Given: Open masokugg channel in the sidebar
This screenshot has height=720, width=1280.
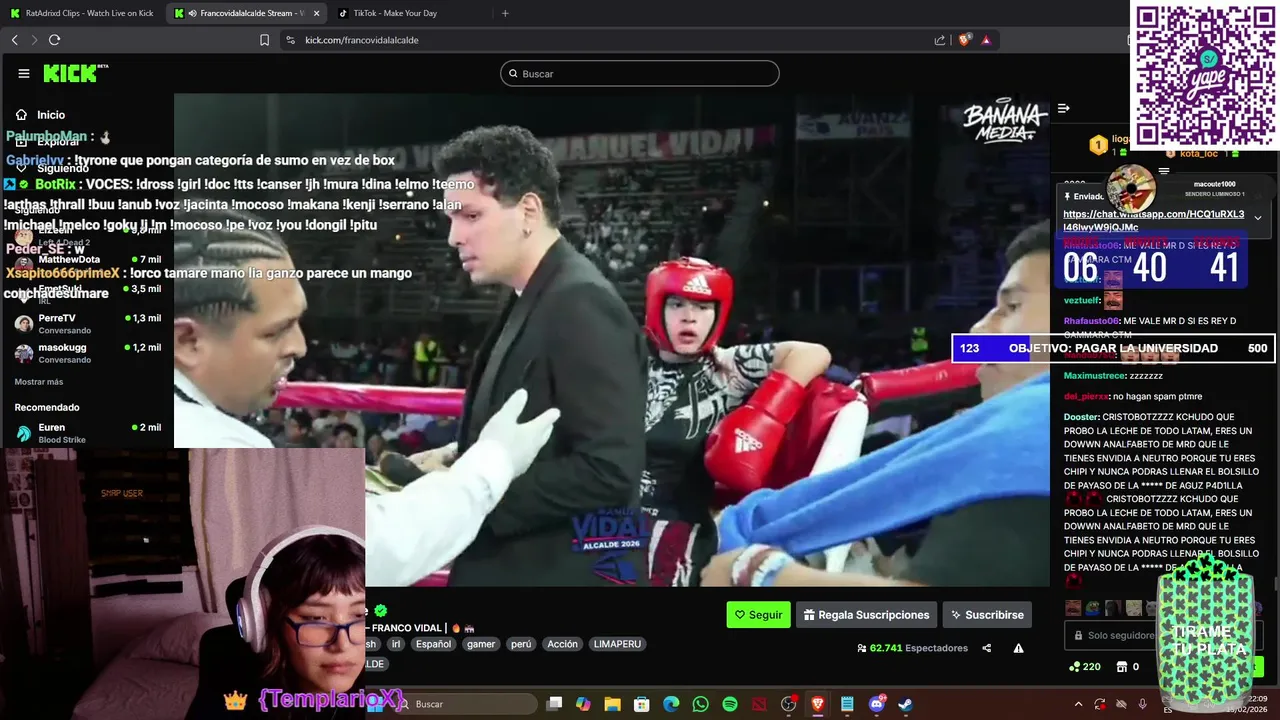Looking at the screenshot, I should (87, 352).
